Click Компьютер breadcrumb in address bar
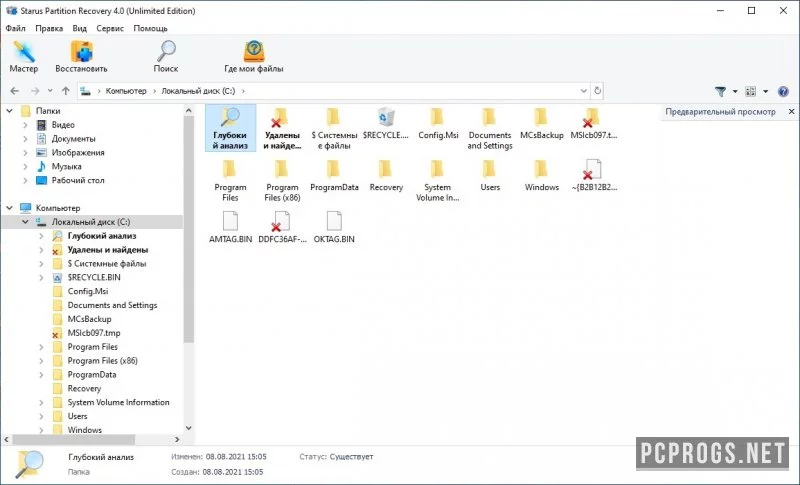 coord(126,91)
